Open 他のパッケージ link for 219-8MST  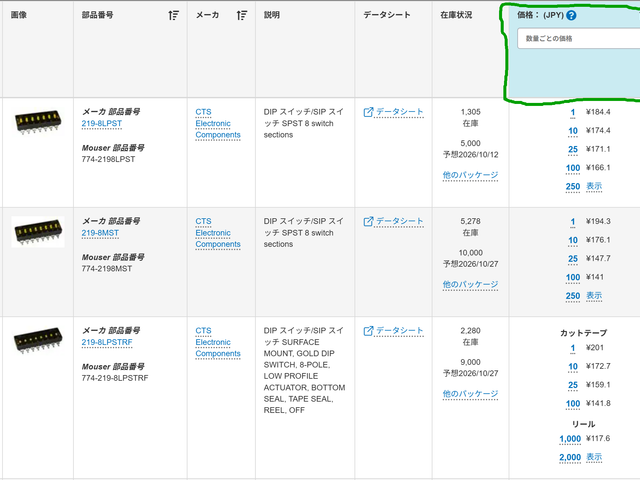(470, 285)
